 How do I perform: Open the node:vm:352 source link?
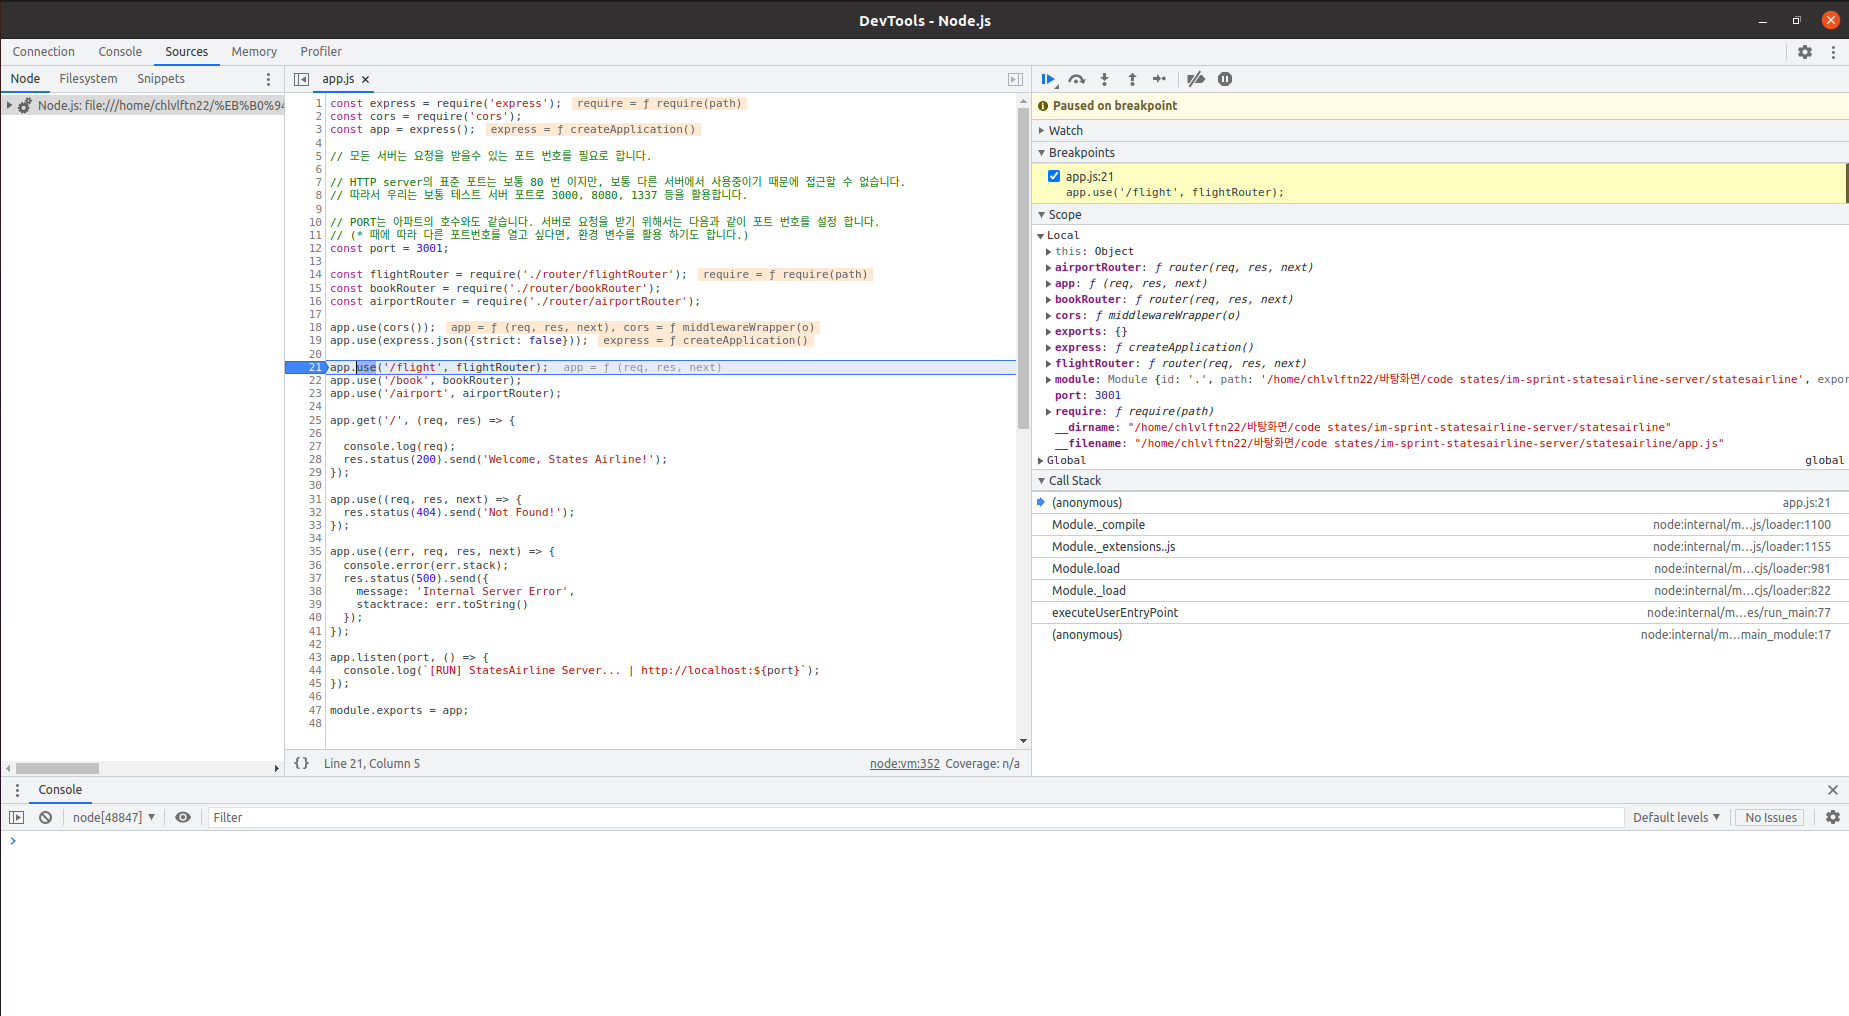pos(904,763)
